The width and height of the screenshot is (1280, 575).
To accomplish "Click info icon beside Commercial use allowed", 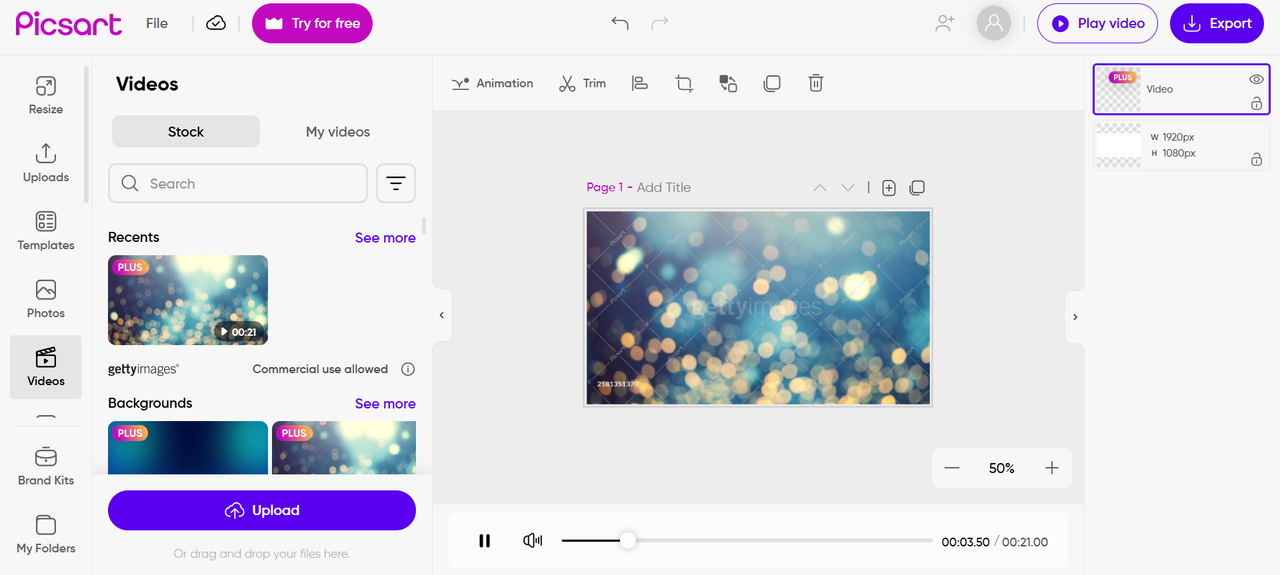I will [408, 369].
